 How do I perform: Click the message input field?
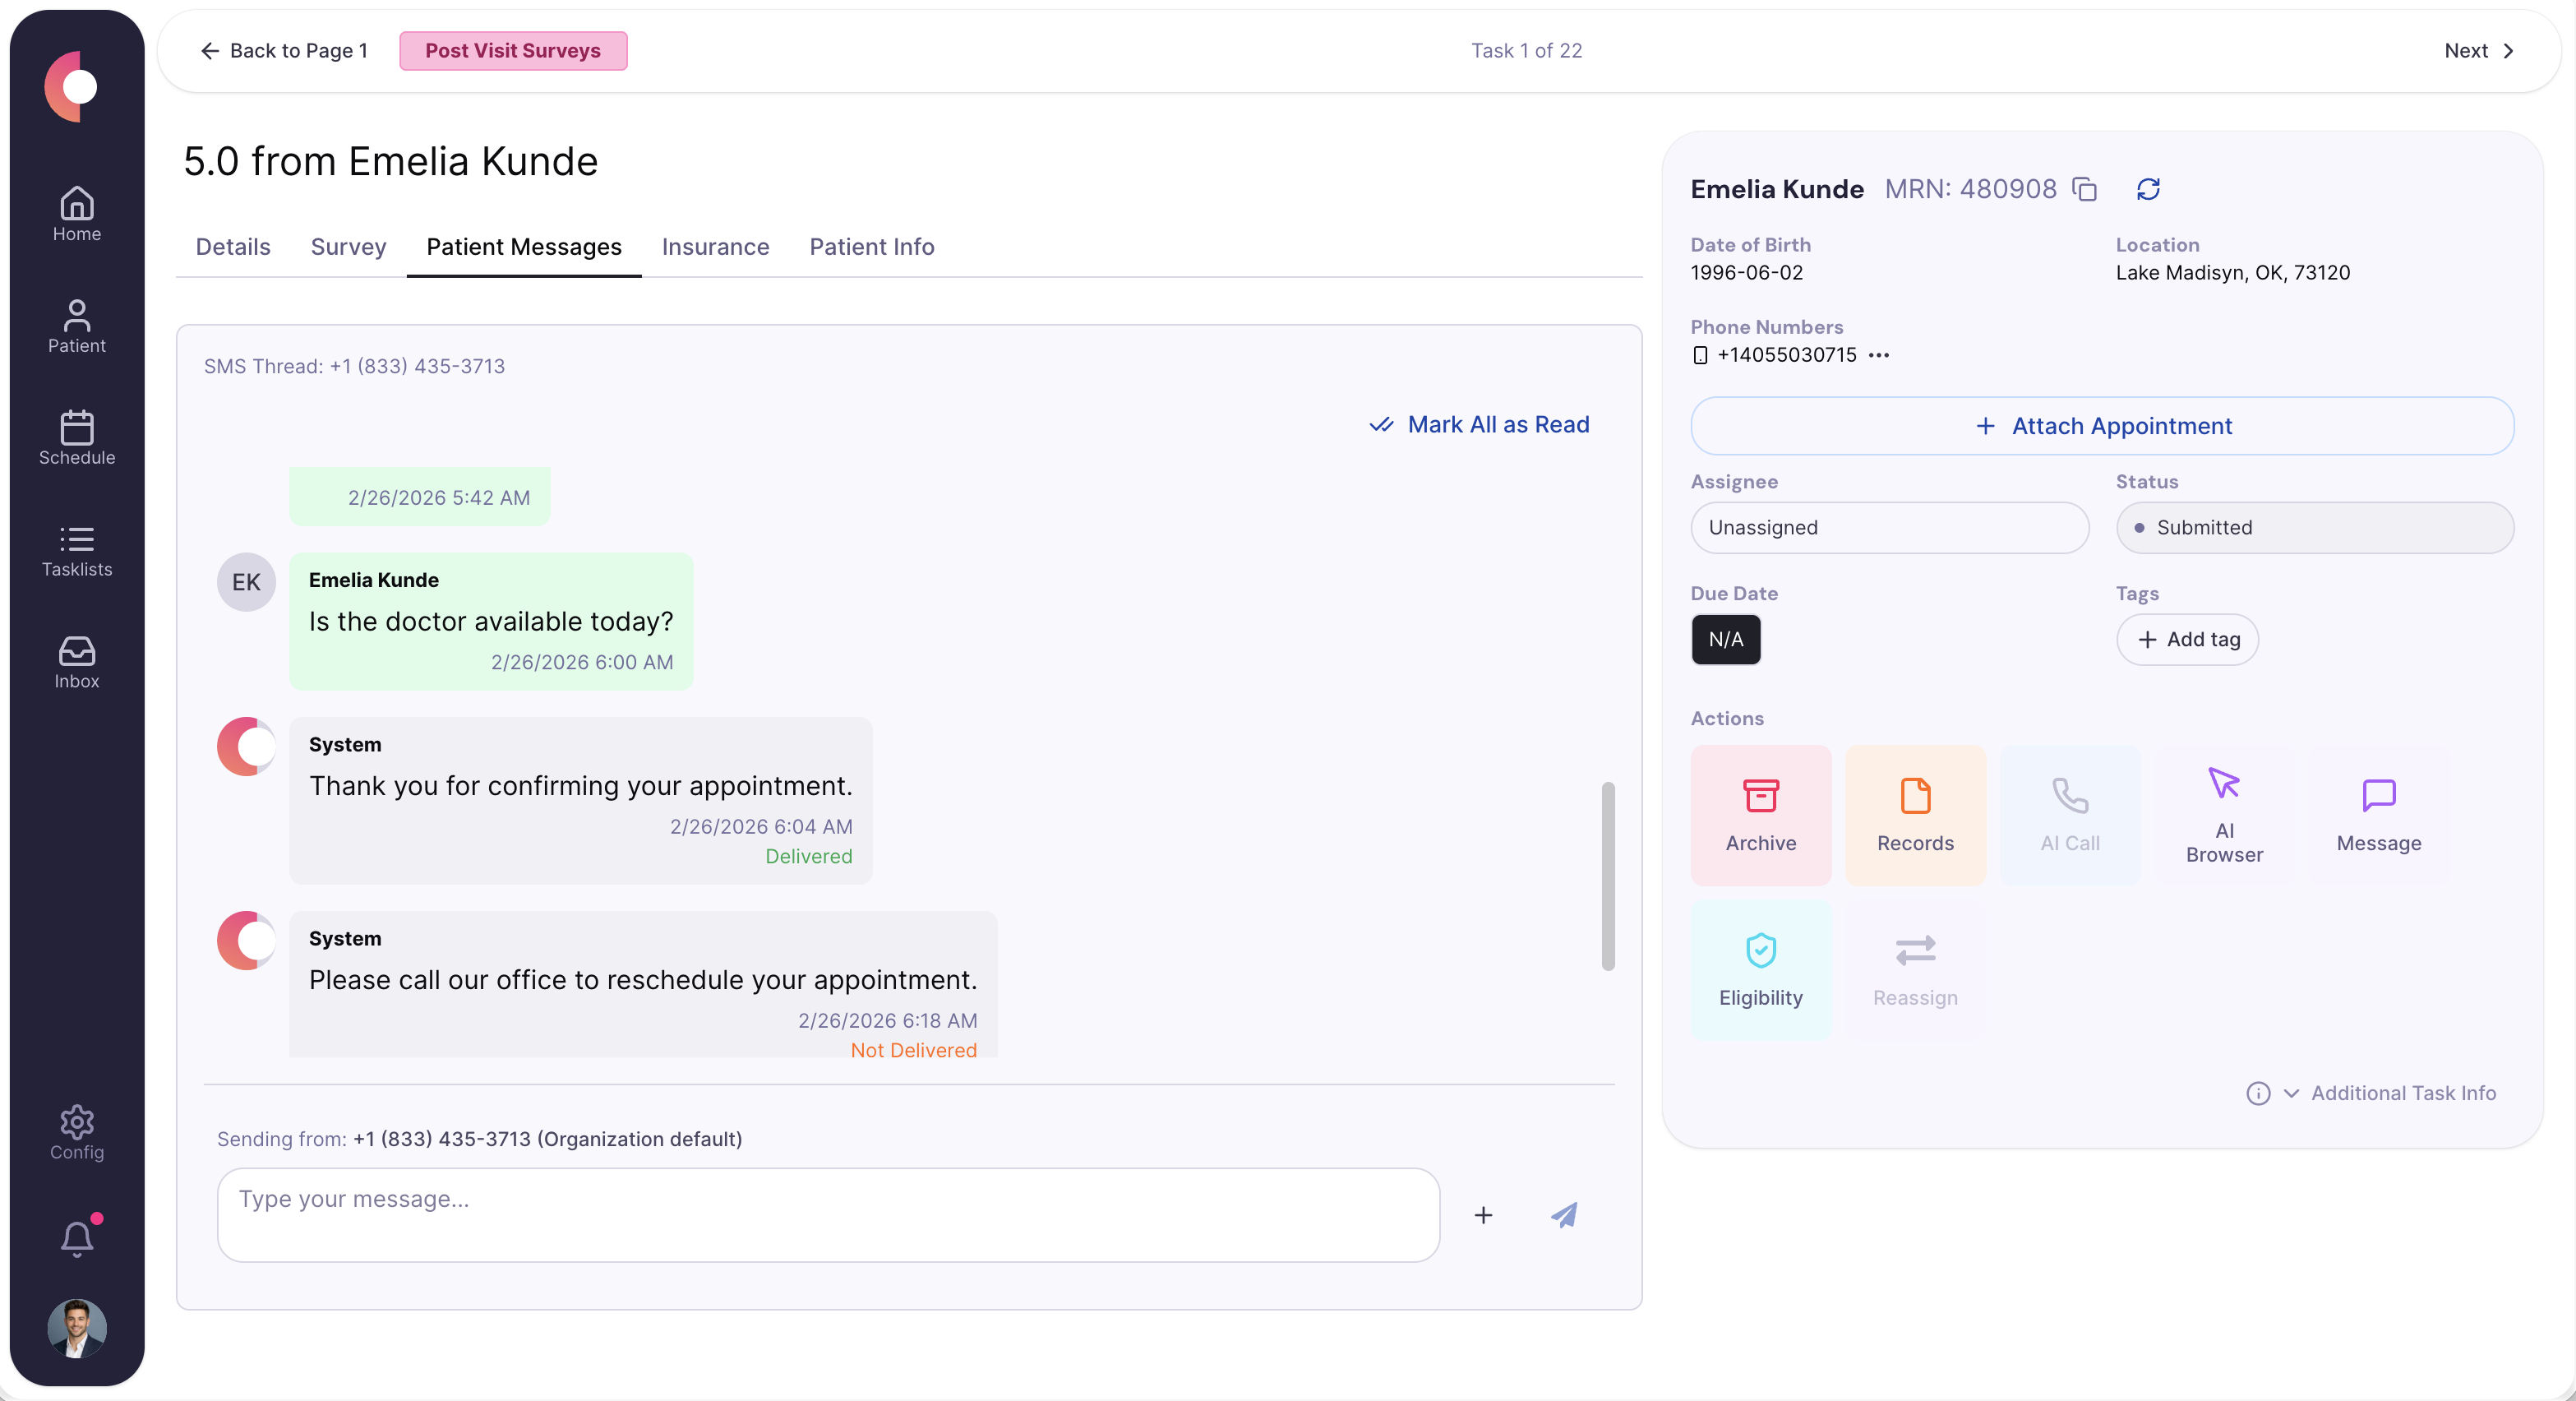(828, 1214)
